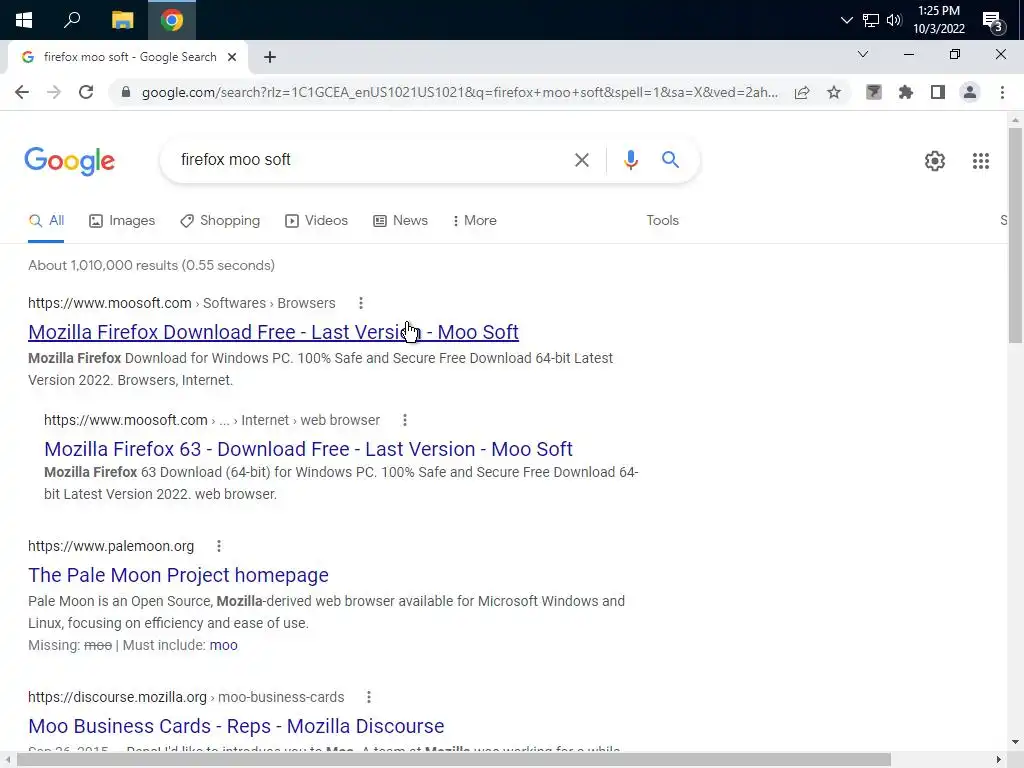Open Mozilla Firefox Download Free result
Screen dimensions: 1024x768
[x=274, y=332]
